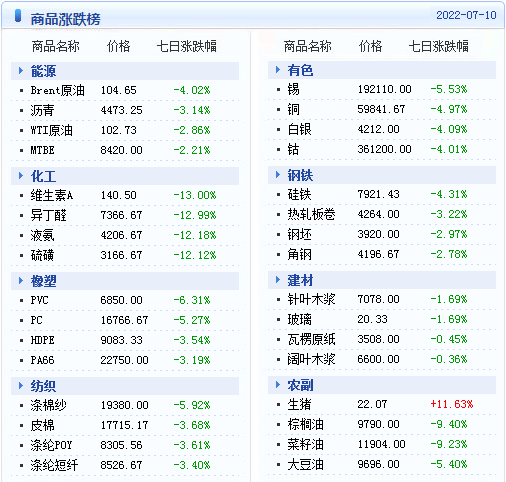Image resolution: width=506 pixels, height=482 pixels.
Task: Open 钢坯 commodity row
Action: [382, 234]
